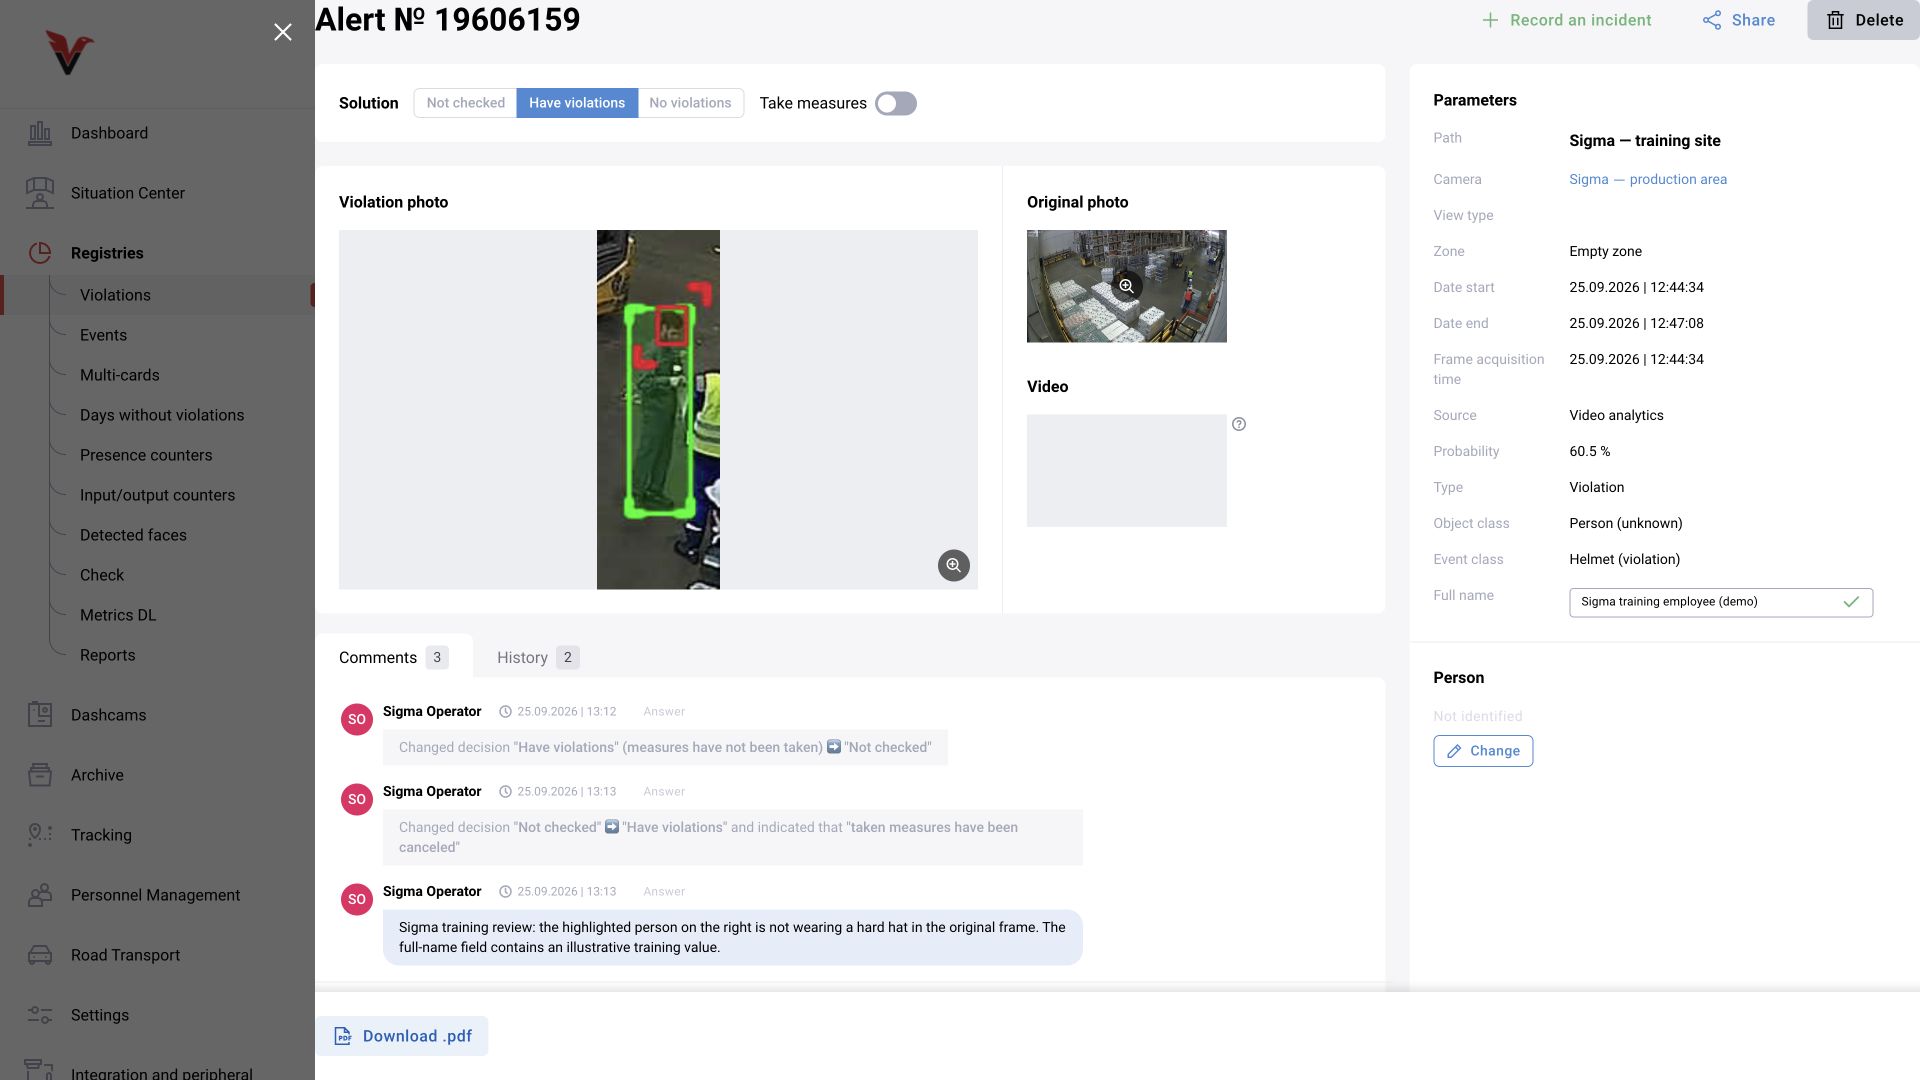Screen dimensions: 1920x1080
Task: Open the Check registry item
Action: tap(102, 575)
